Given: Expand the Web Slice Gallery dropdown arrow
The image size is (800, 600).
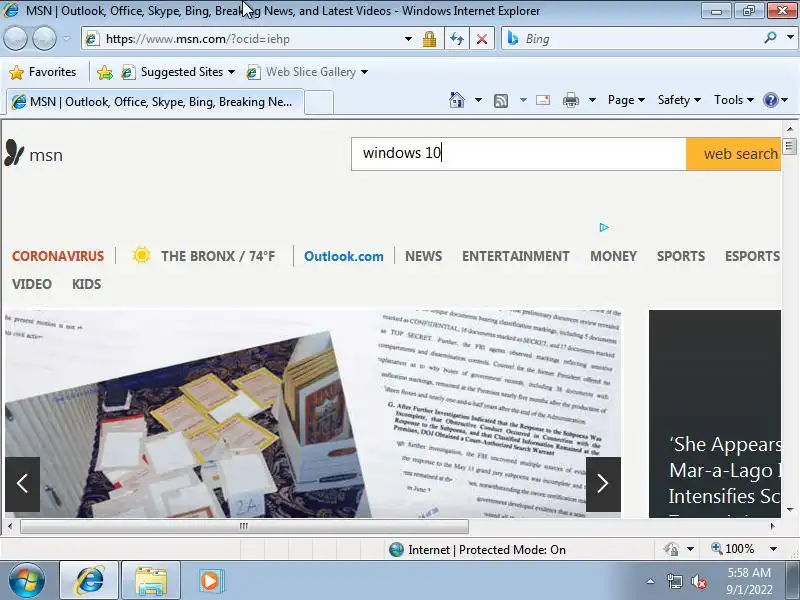Looking at the screenshot, I should pos(364,72).
